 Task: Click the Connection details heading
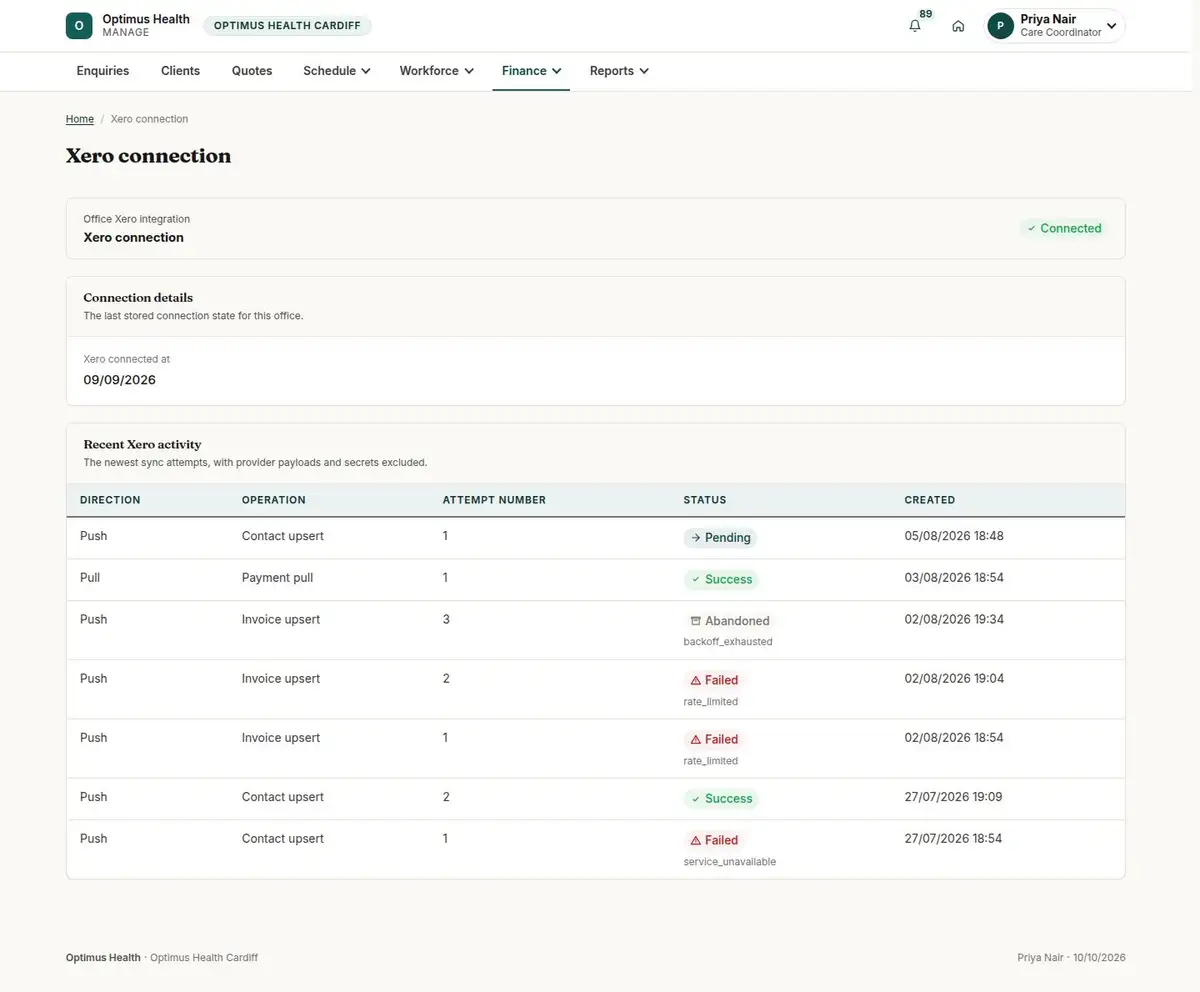click(x=138, y=297)
